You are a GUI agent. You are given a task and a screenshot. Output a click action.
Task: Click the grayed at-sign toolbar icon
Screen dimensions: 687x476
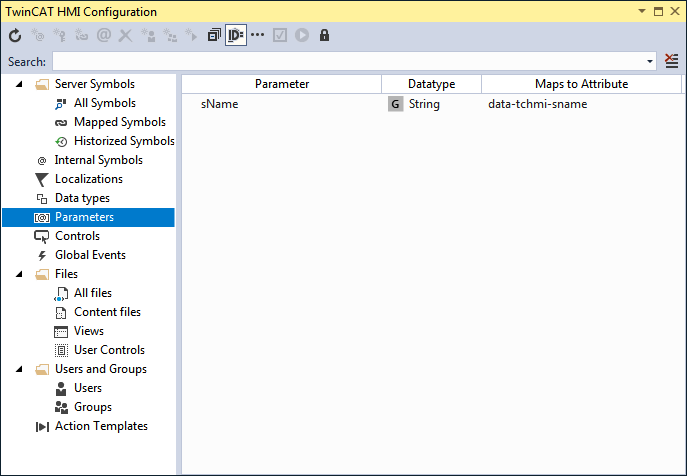pos(104,36)
